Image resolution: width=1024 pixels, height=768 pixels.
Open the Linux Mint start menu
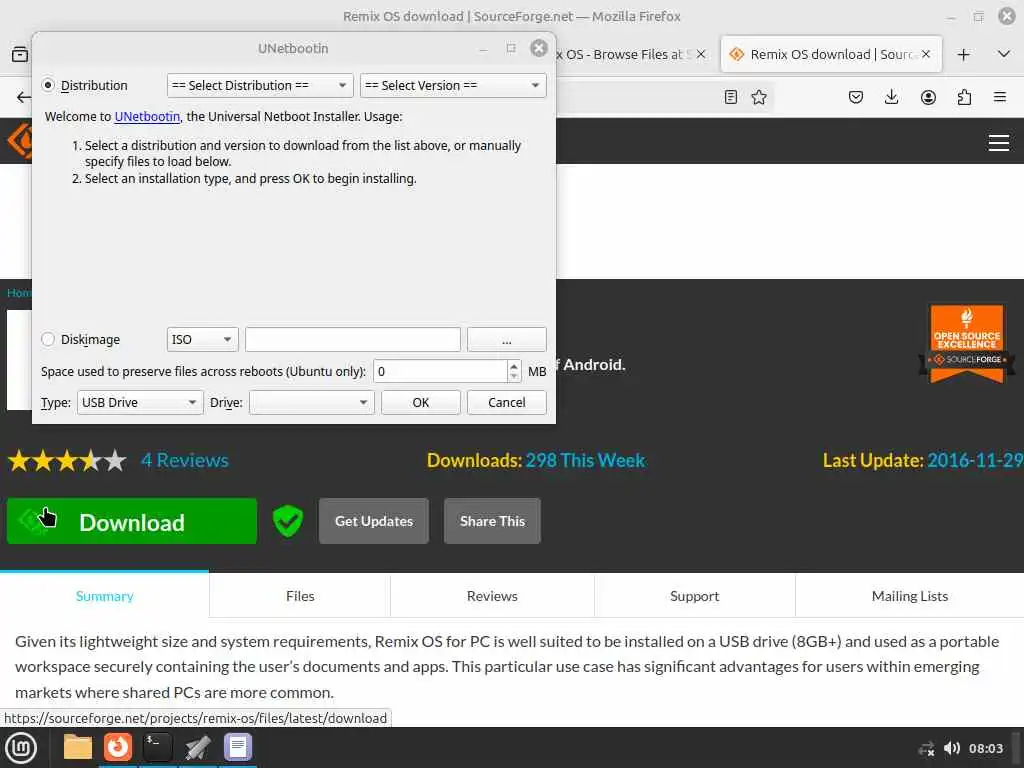[21, 748]
